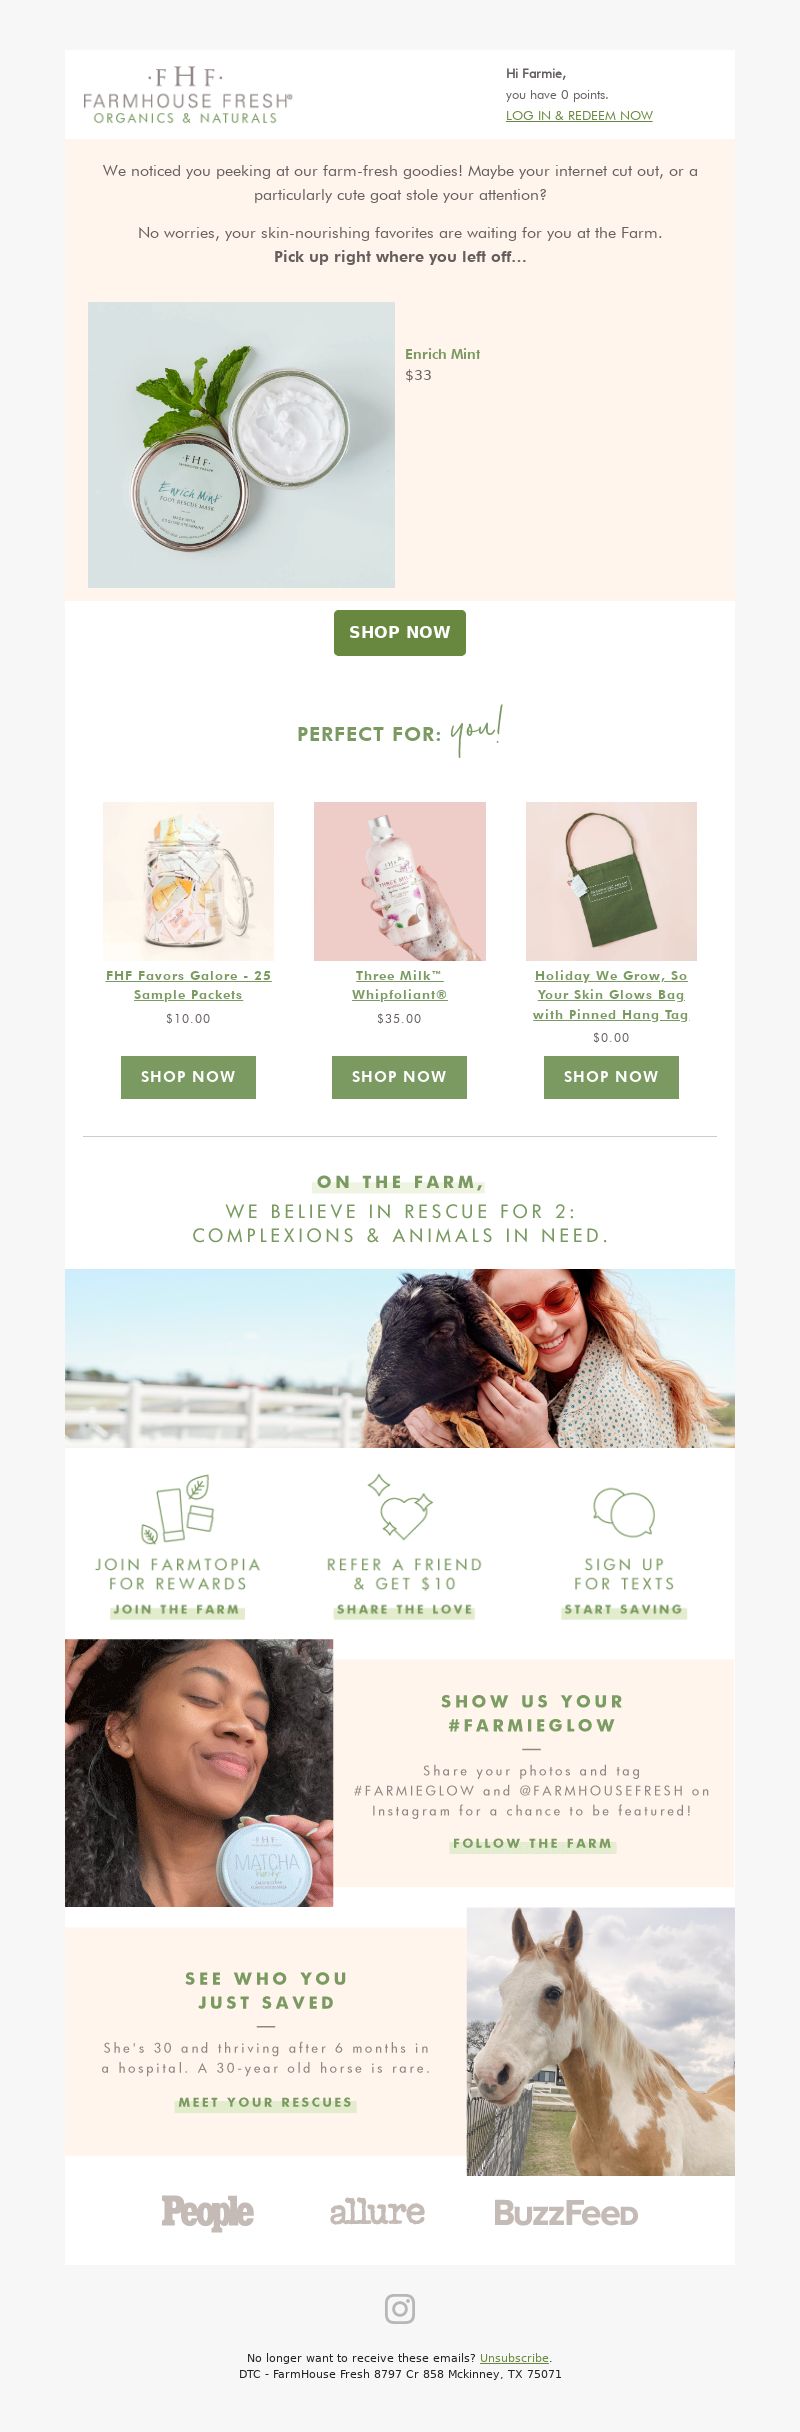The height and width of the screenshot is (2432, 800).
Task: Click the SHARE THE LOVE link
Action: pos(405,1609)
